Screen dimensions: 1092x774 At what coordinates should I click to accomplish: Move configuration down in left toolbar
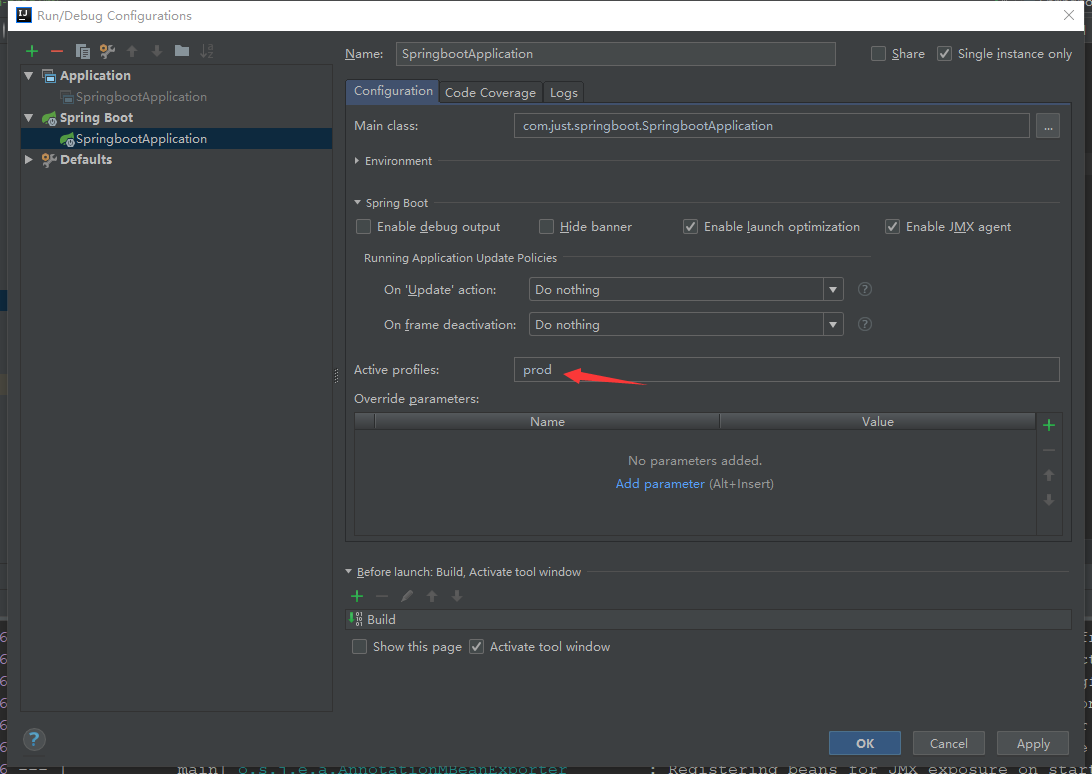point(157,51)
